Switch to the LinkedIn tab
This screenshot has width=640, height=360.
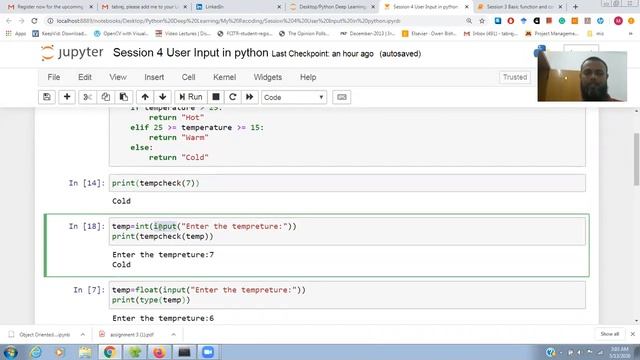[238, 7]
